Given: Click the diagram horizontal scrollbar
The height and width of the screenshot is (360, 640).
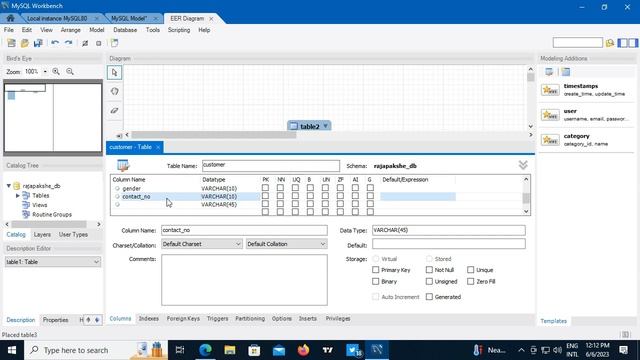Looking at the screenshot, I should [x=214, y=135].
